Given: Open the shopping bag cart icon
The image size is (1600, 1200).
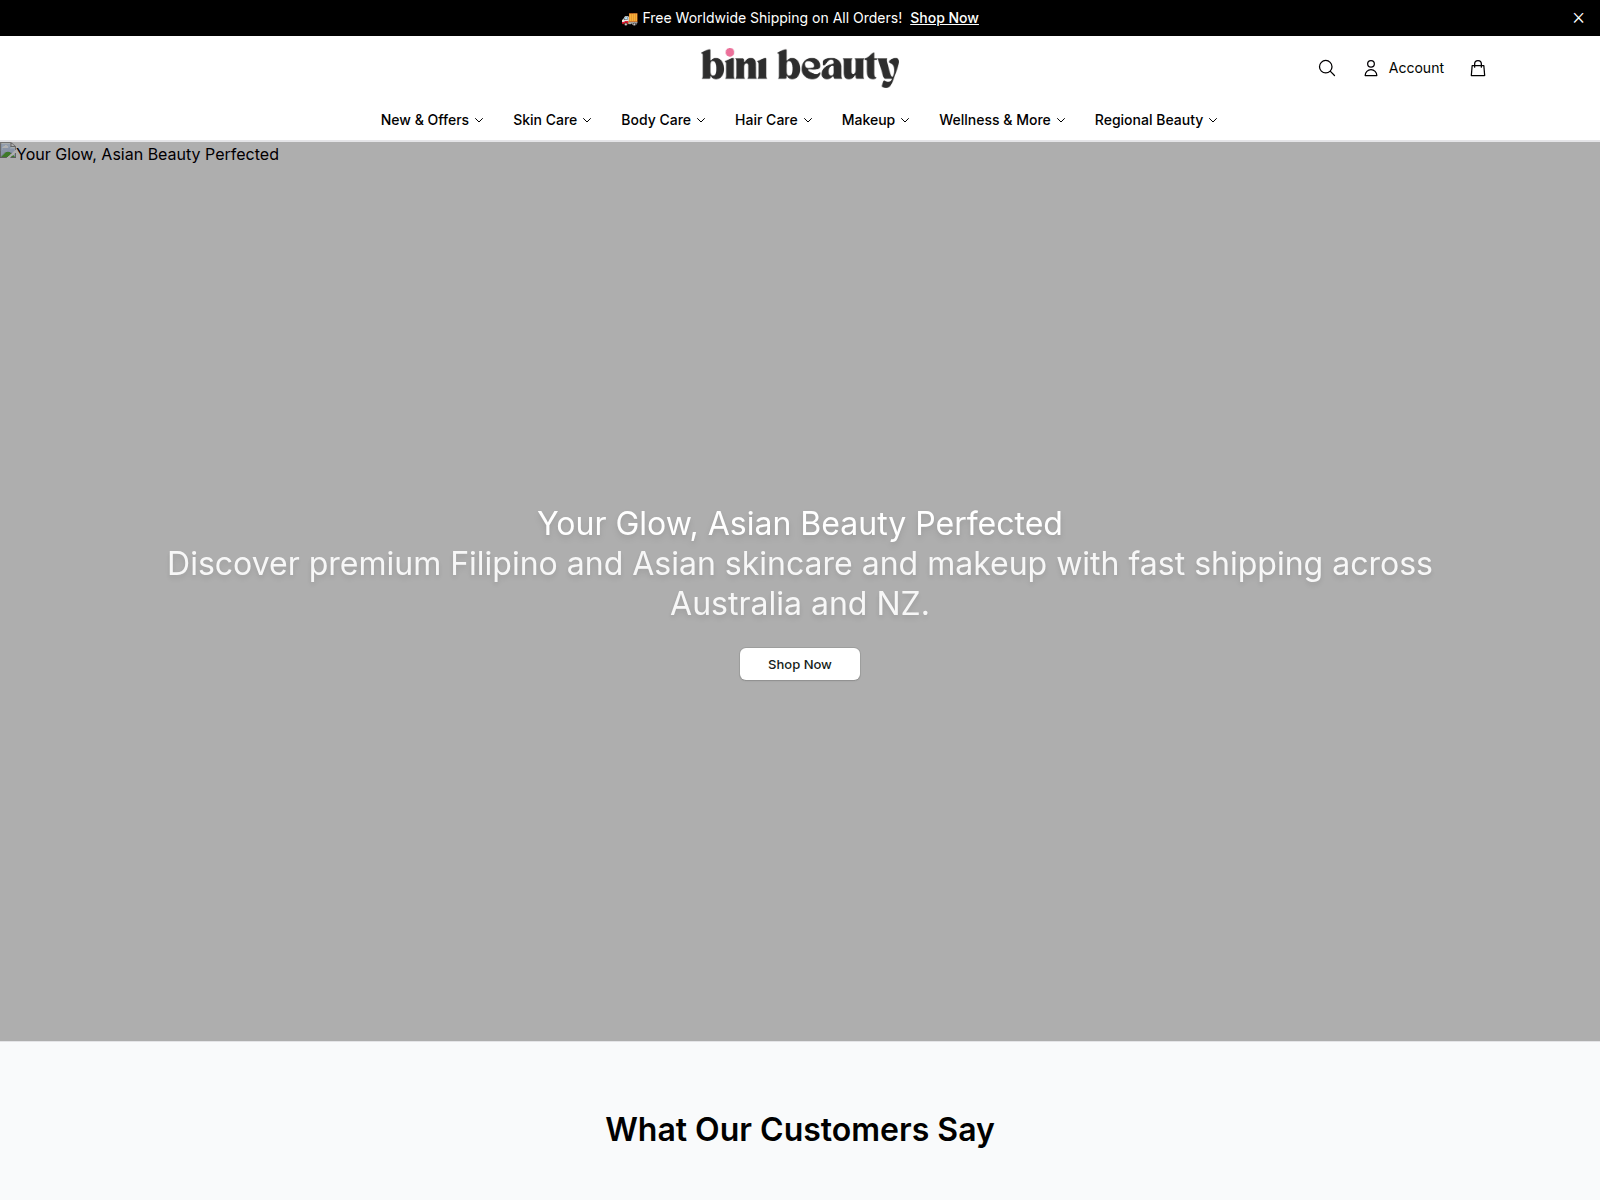Looking at the screenshot, I should click(x=1478, y=68).
